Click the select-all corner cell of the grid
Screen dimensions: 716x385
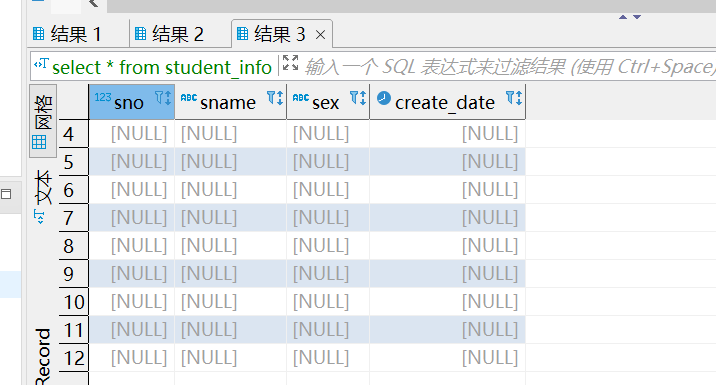point(74,102)
